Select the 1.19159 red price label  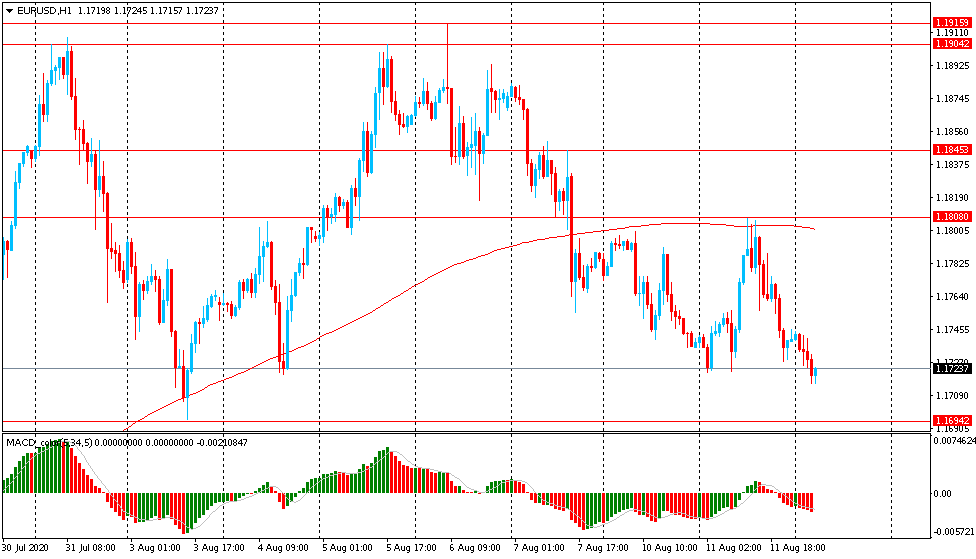952,23
